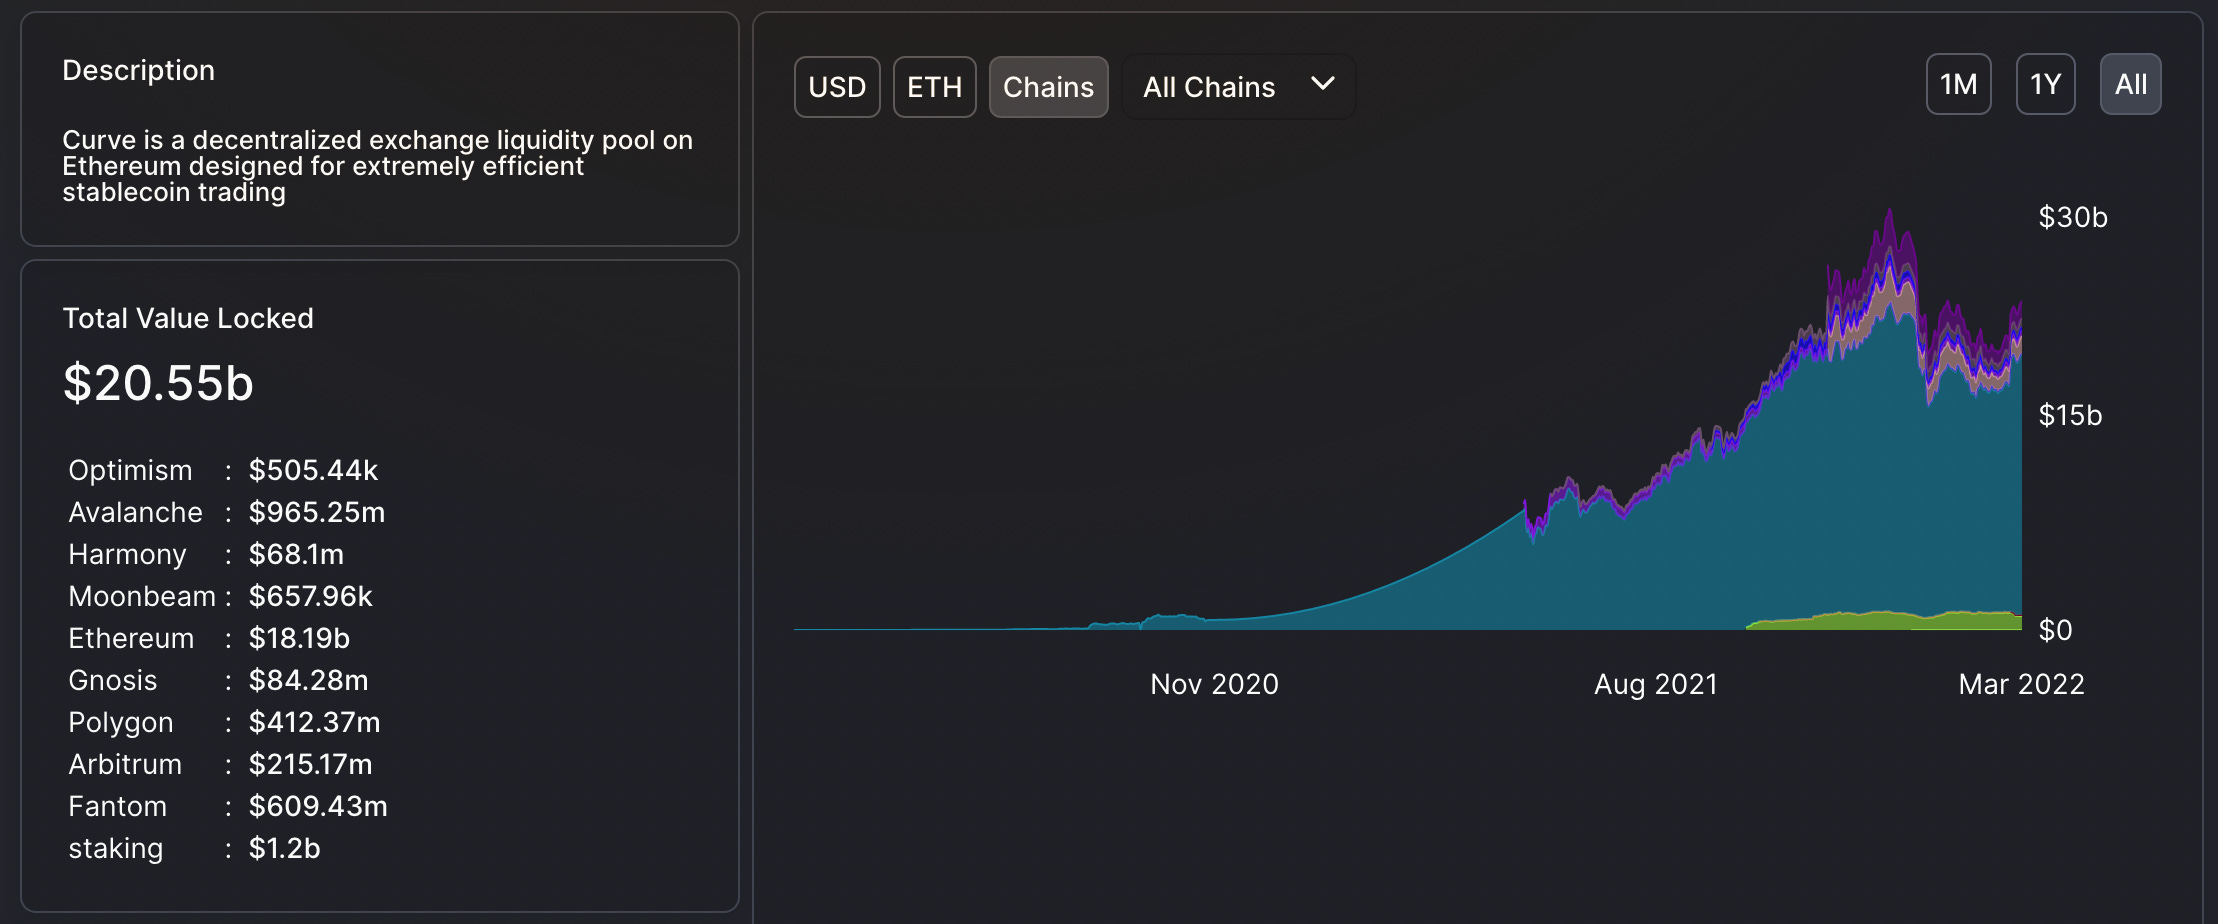Image resolution: width=2218 pixels, height=924 pixels.
Task: Select the $68.1m Harmony value
Action: pos(295,554)
